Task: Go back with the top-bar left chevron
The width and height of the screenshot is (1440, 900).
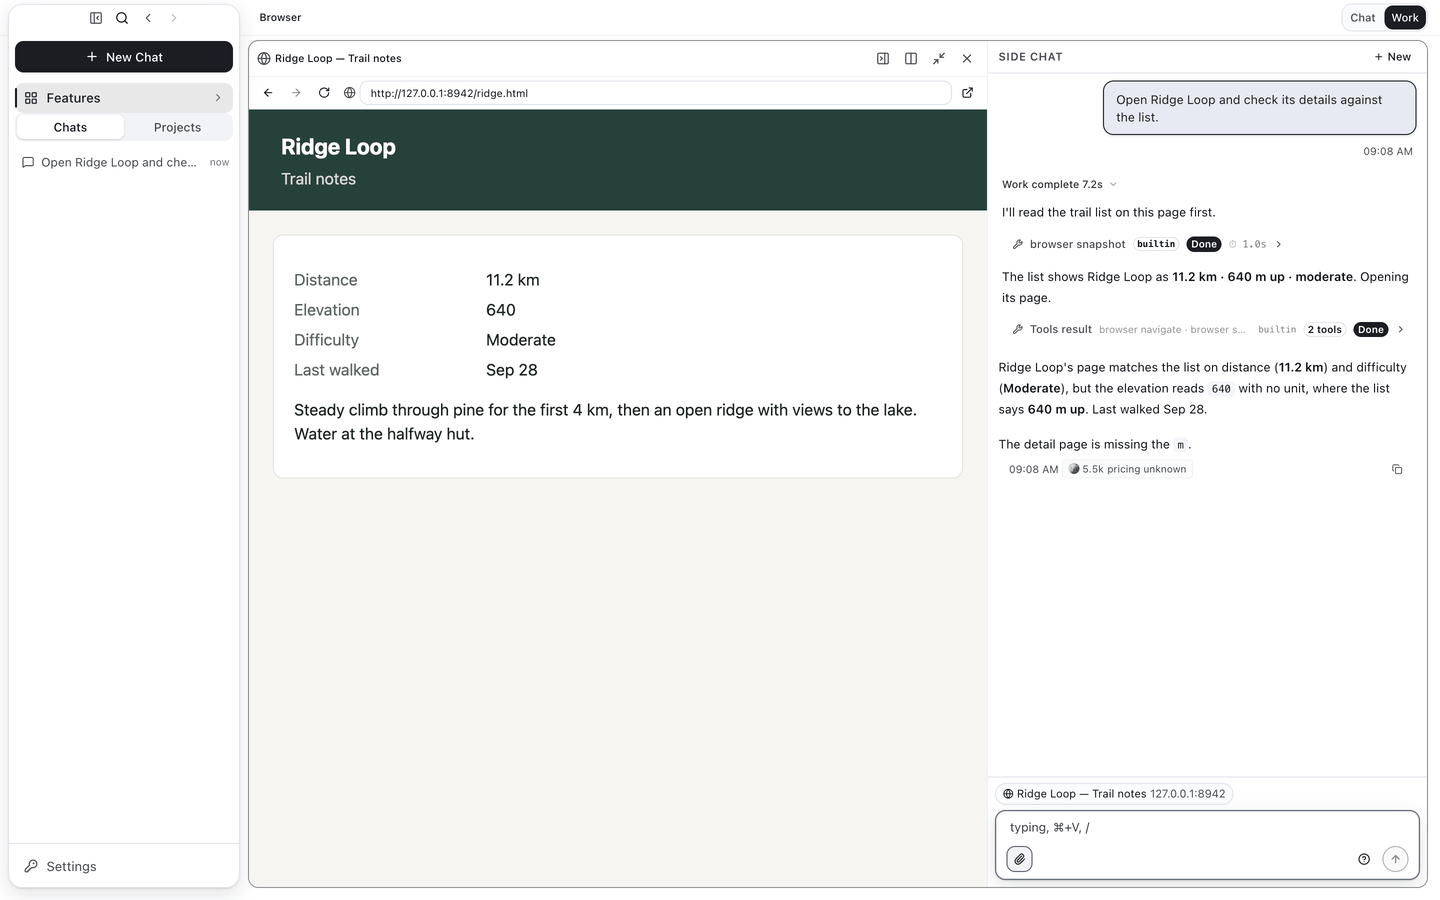Action: pyautogui.click(x=148, y=18)
